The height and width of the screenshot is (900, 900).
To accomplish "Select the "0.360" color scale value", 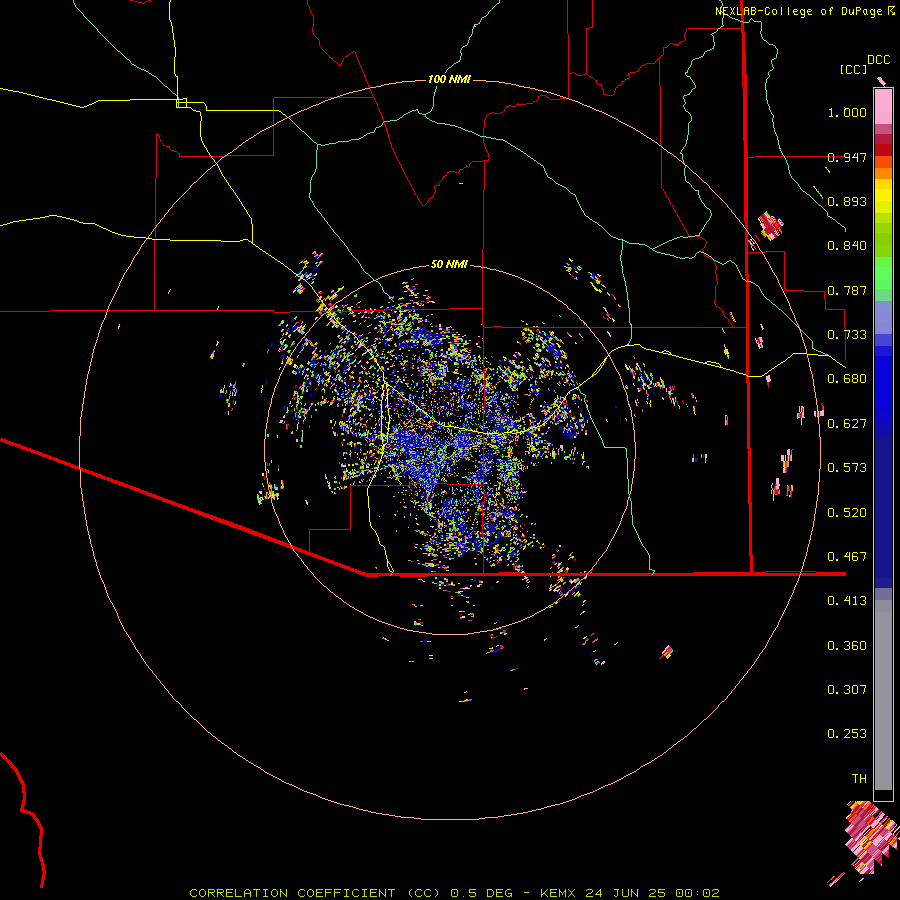I will click(847, 646).
